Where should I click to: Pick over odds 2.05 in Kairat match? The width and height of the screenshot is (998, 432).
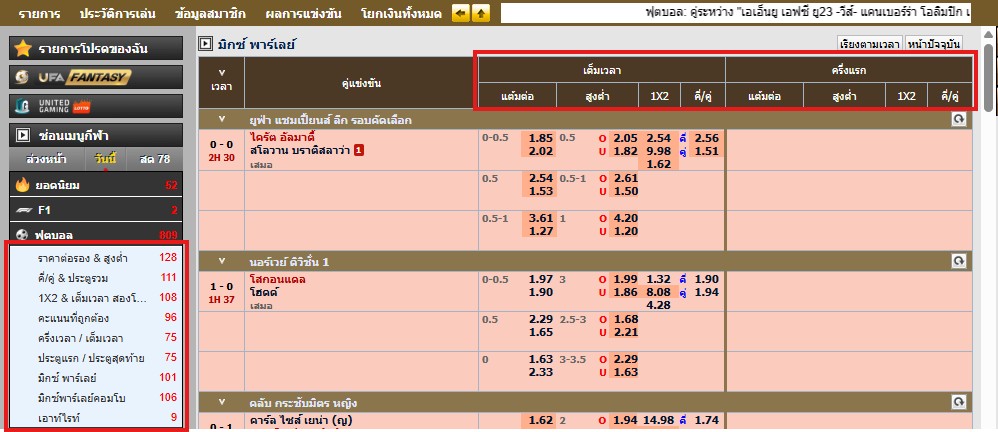[625, 137]
